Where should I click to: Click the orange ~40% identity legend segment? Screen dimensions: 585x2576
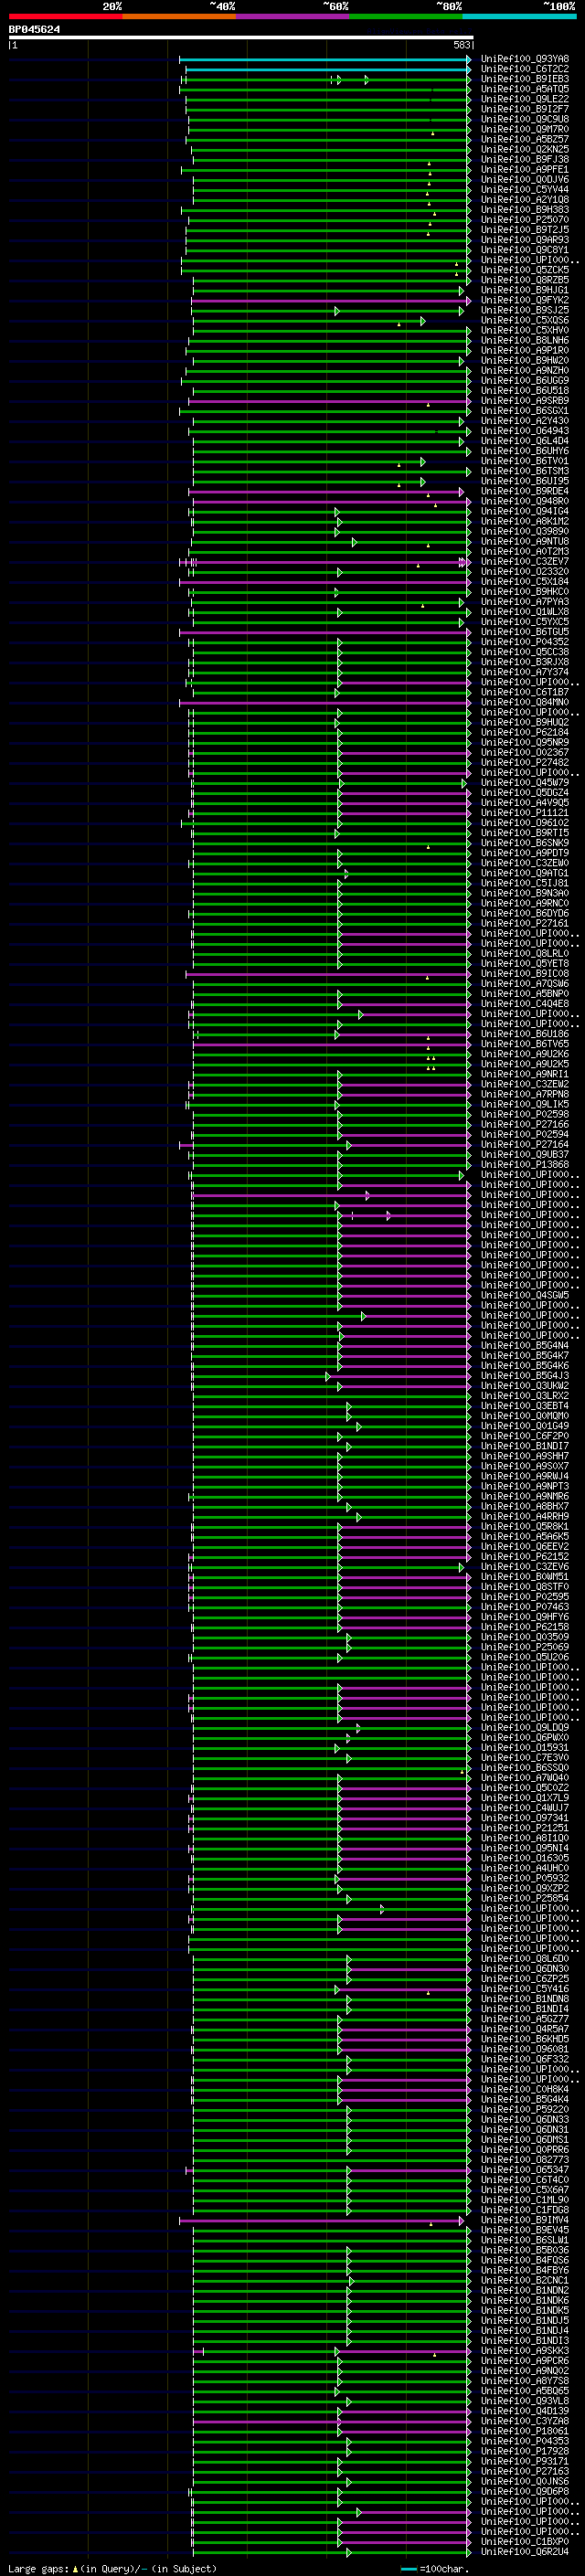(x=179, y=16)
